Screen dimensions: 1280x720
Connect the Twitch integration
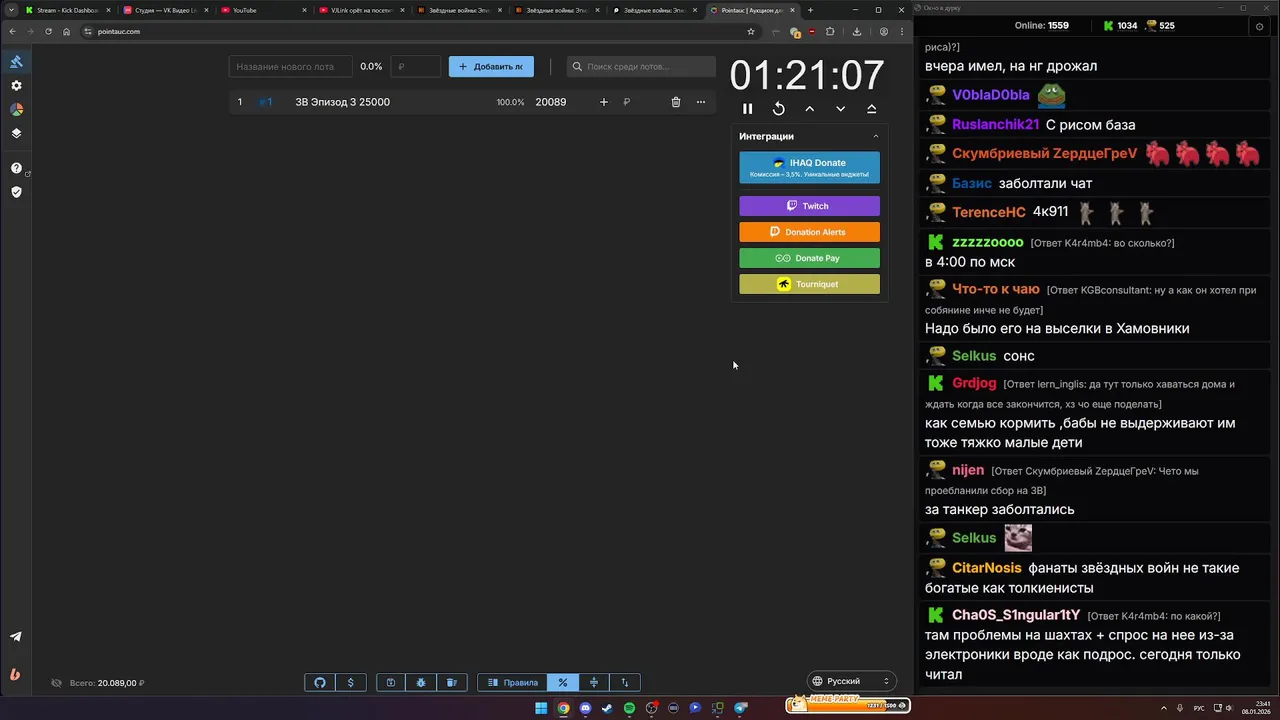tap(809, 206)
